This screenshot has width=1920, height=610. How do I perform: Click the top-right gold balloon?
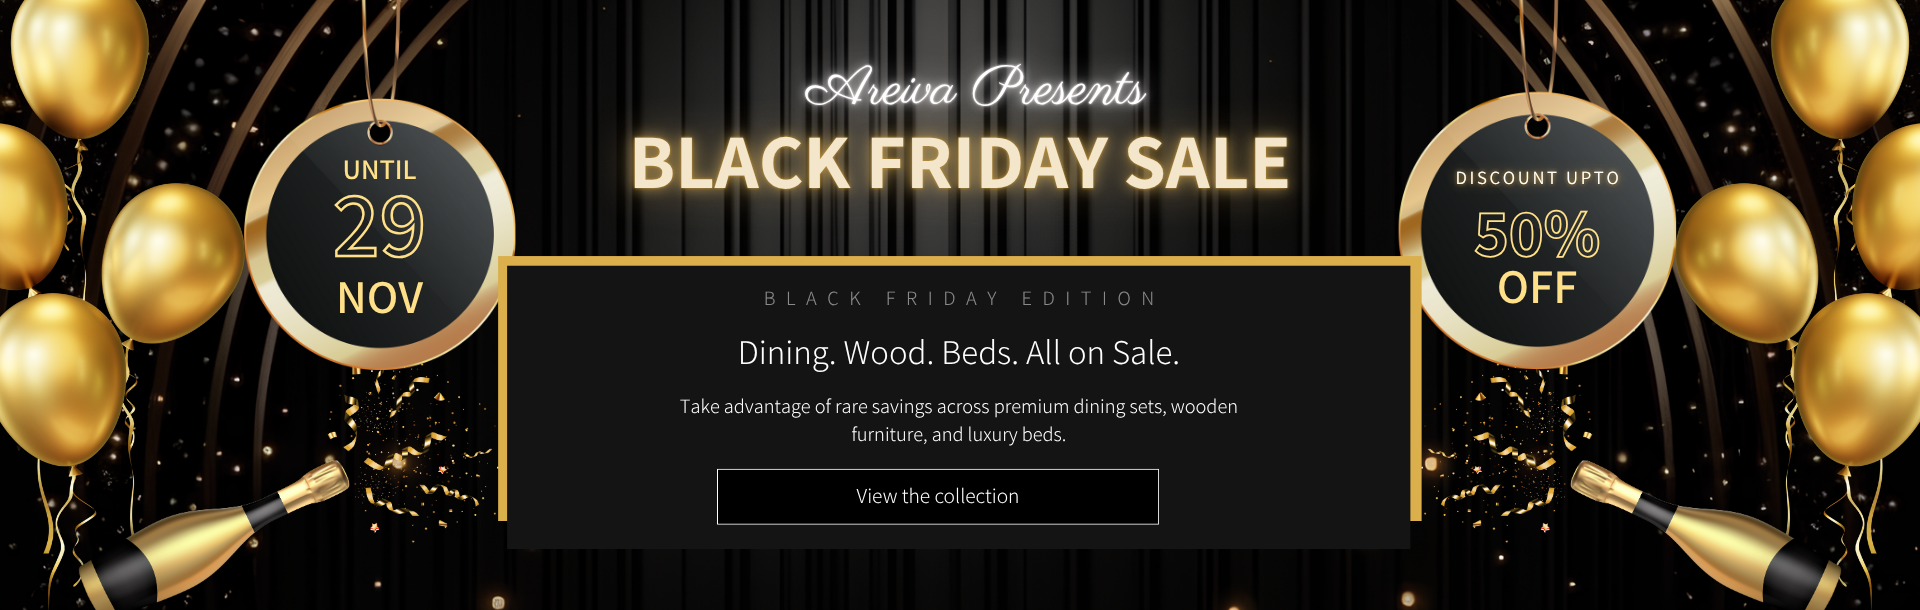(1838, 60)
